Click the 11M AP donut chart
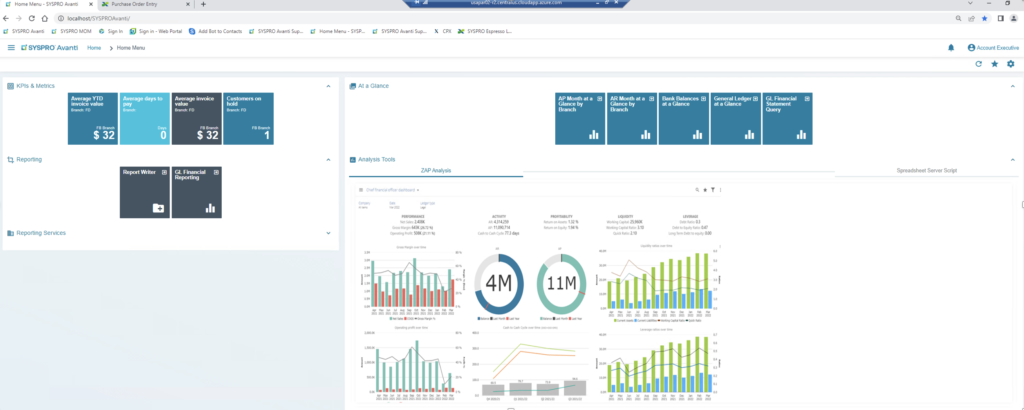1024x410 pixels. click(x=561, y=283)
